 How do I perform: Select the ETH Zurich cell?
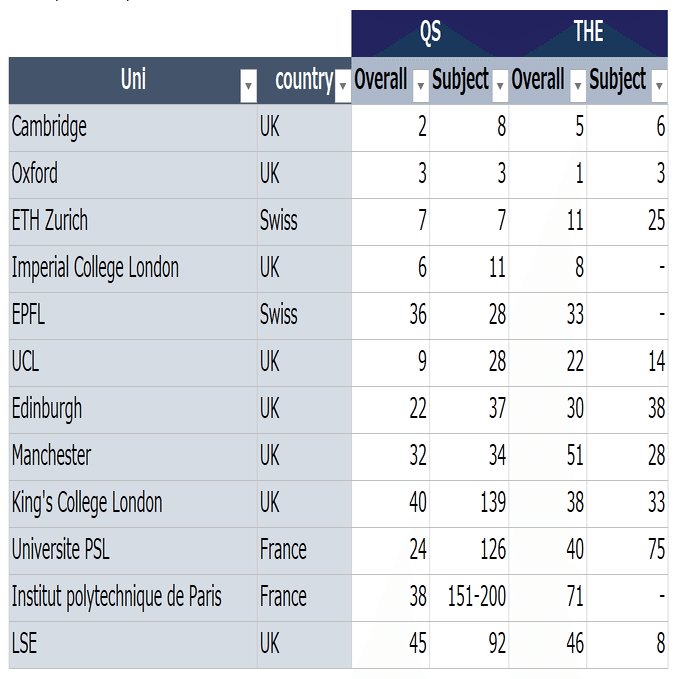(132, 221)
